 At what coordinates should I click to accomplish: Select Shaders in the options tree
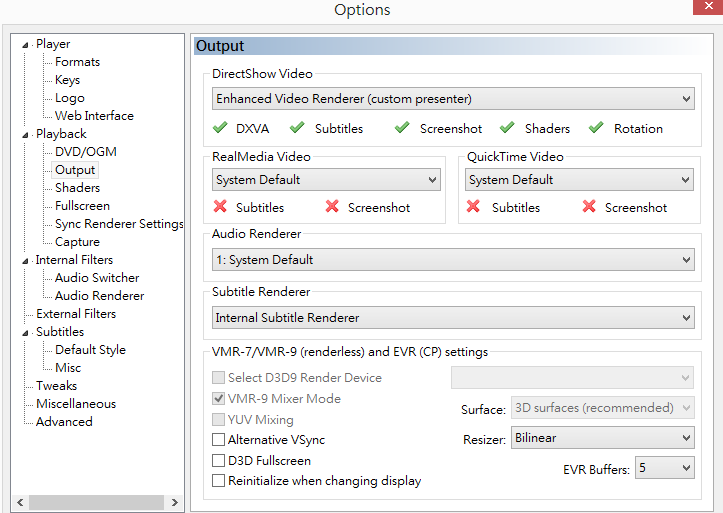(x=77, y=188)
